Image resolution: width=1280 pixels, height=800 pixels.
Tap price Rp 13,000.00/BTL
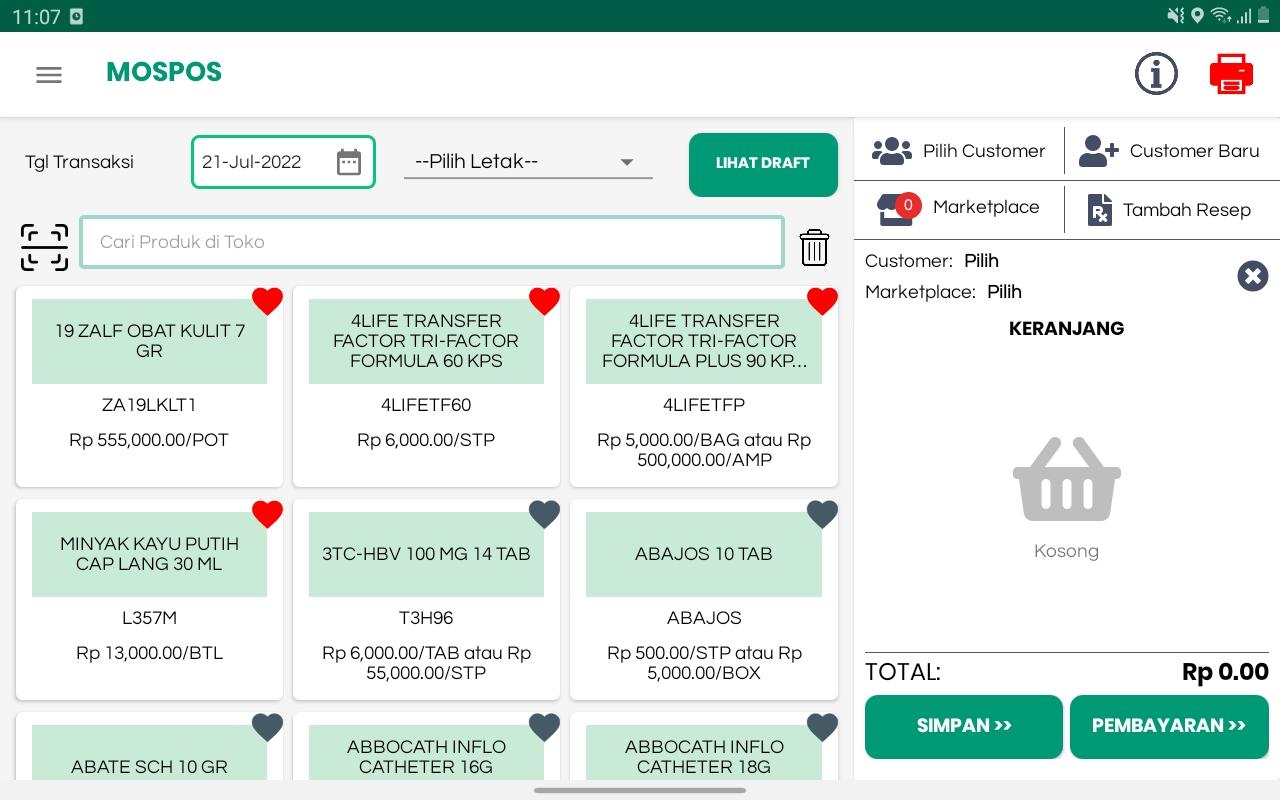[150, 653]
